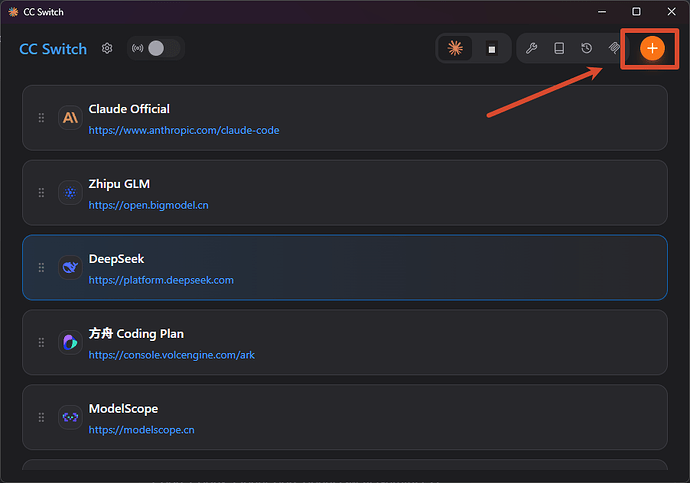Viewport: 690px width, 483px height.
Task: Click the drag handle of DeepSeek
Action: (x=41, y=267)
